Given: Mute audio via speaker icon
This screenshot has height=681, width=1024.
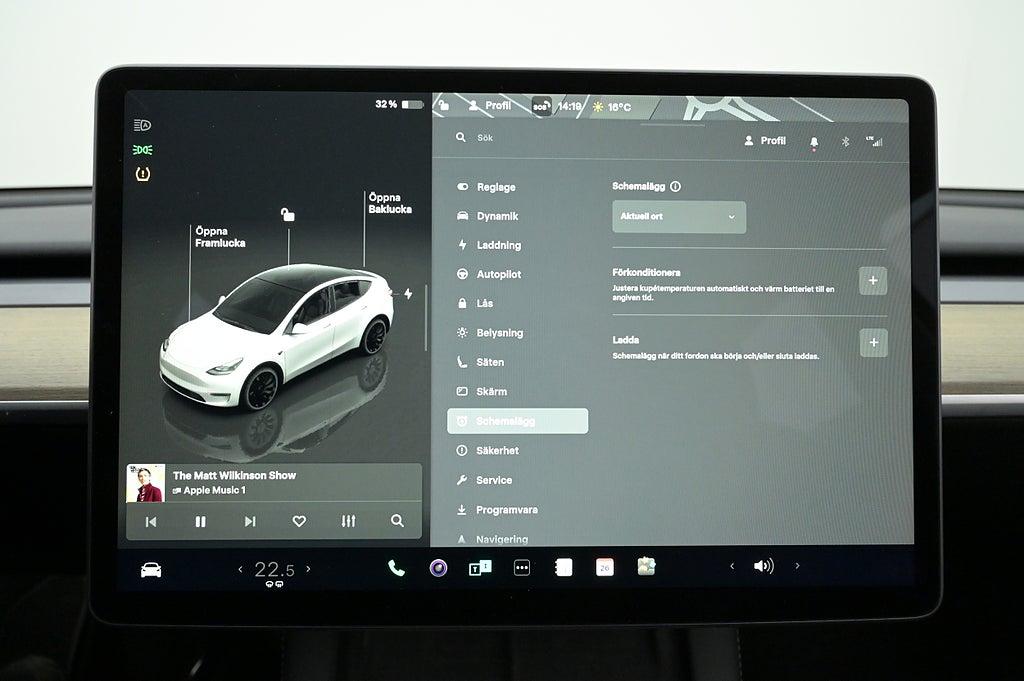Looking at the screenshot, I should pos(763,566).
